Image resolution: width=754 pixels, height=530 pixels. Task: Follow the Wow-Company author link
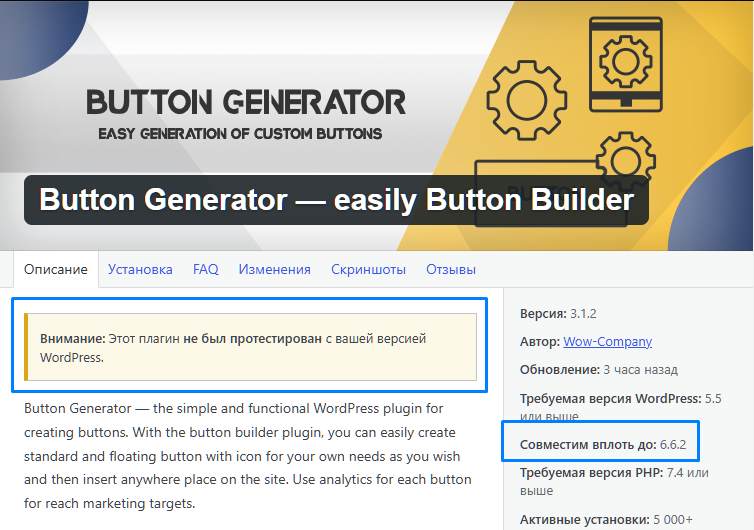(607, 341)
